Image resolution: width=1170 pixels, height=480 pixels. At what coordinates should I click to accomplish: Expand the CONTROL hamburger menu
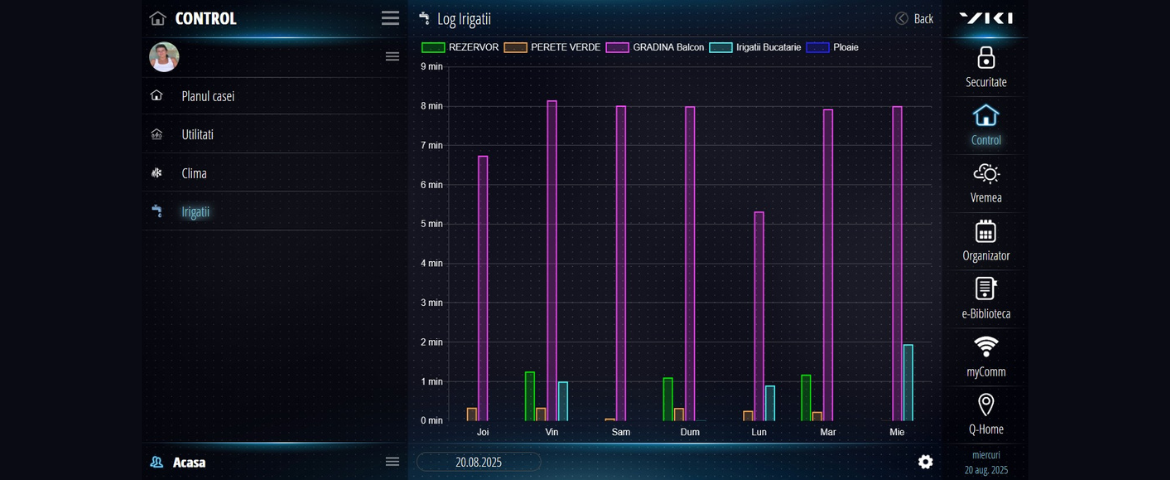click(x=390, y=18)
